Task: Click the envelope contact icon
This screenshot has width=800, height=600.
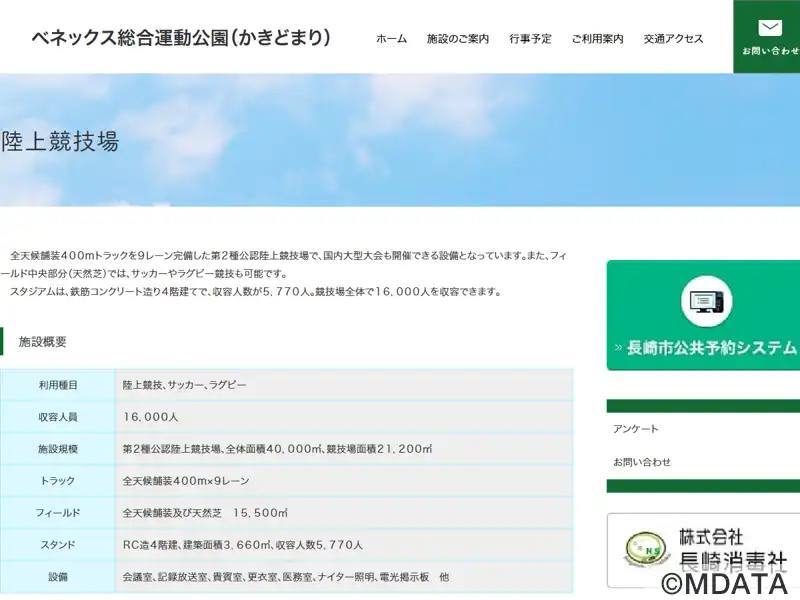Action: tap(770, 28)
